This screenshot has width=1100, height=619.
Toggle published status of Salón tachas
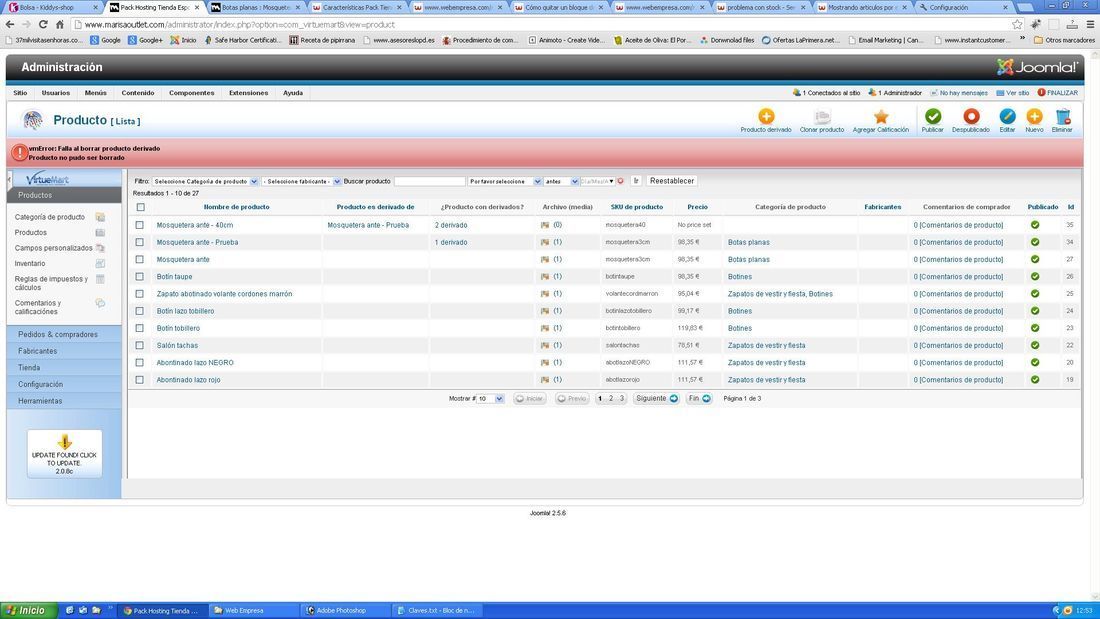1035,345
